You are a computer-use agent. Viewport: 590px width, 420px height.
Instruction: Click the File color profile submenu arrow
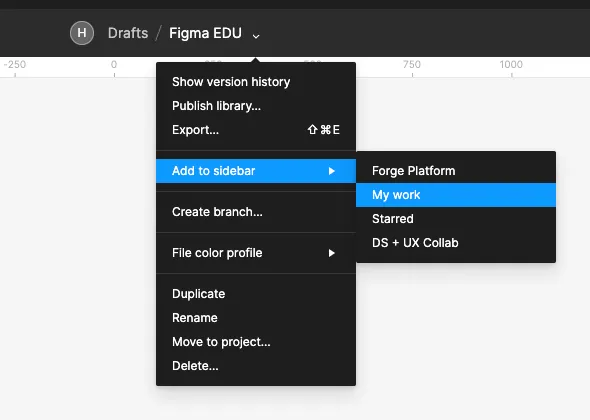pos(331,253)
